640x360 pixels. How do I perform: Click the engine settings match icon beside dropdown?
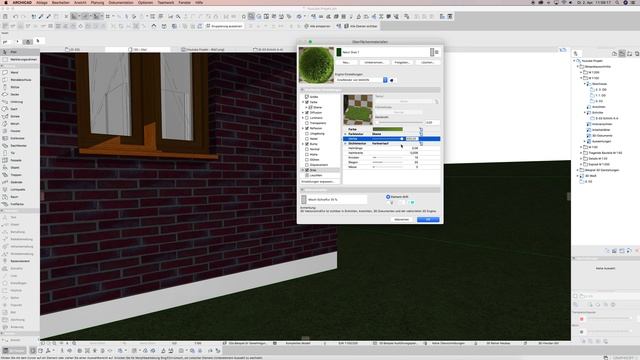coord(392,80)
